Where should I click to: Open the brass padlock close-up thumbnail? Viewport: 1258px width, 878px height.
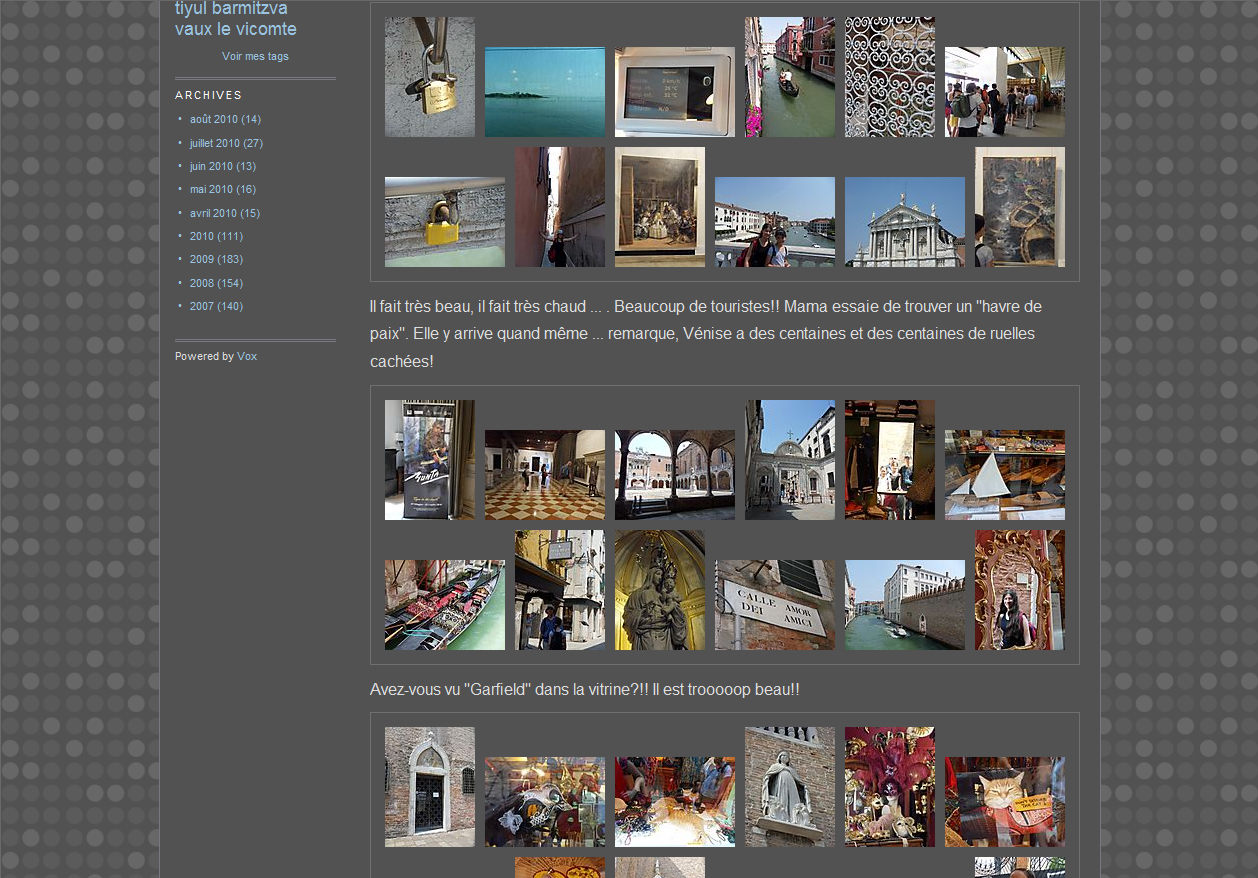pos(430,77)
